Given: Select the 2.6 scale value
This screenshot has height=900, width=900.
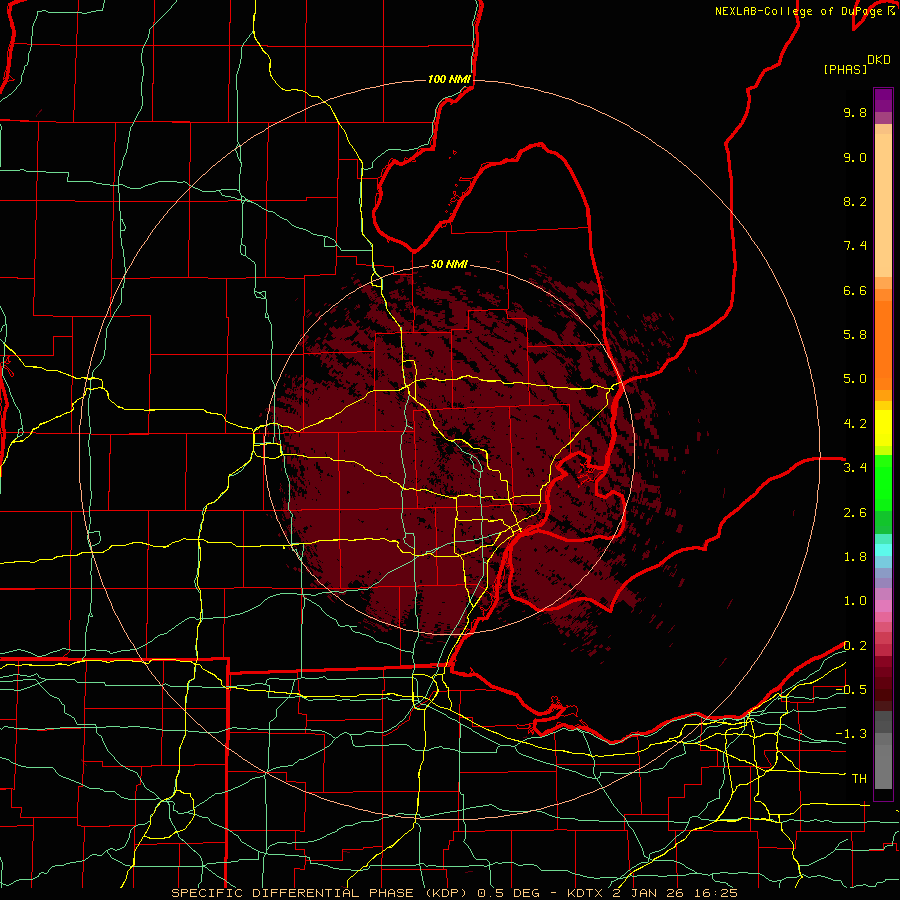Looking at the screenshot, I should 855,513.
